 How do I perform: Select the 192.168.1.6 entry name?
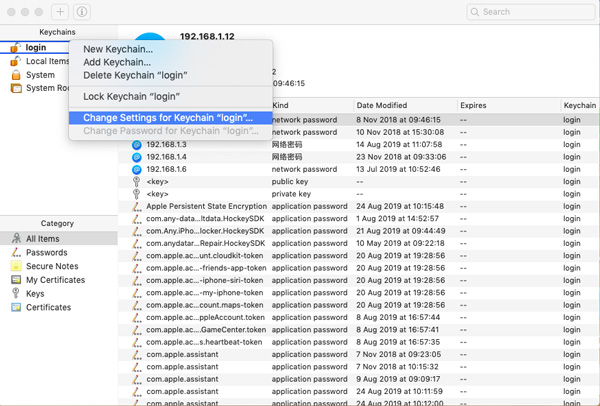(166, 169)
